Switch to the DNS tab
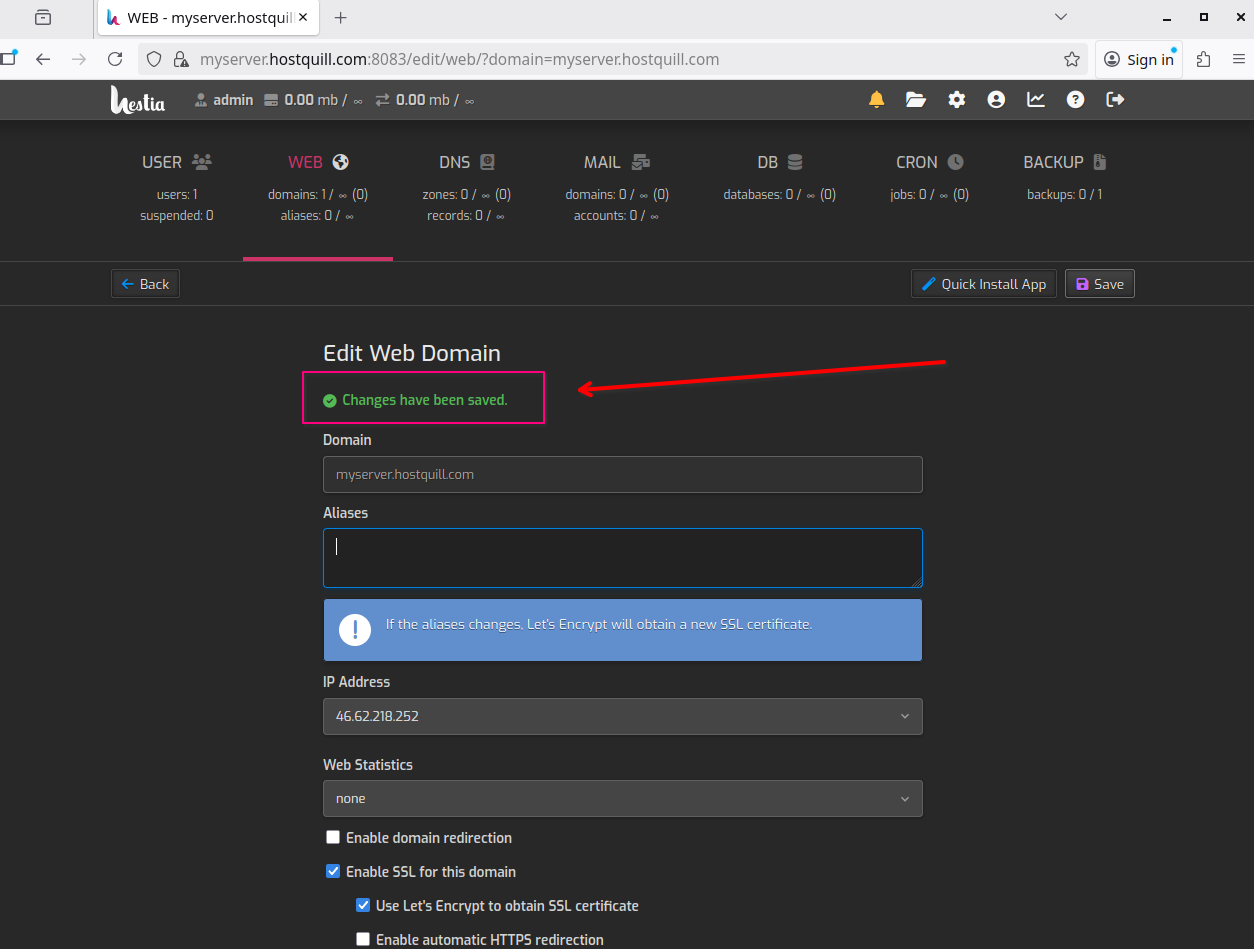 (467, 162)
